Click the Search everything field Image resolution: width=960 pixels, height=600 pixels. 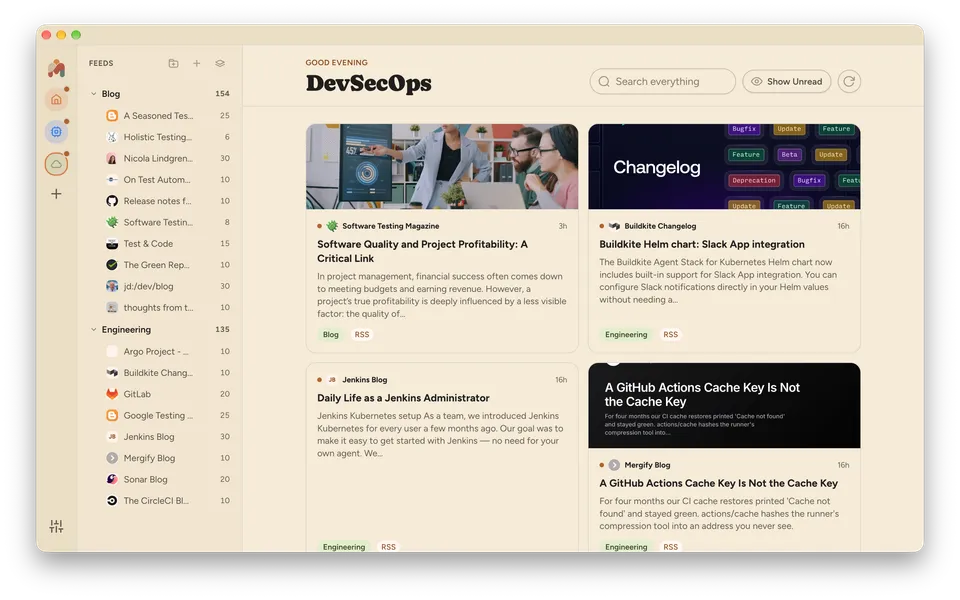tap(662, 81)
